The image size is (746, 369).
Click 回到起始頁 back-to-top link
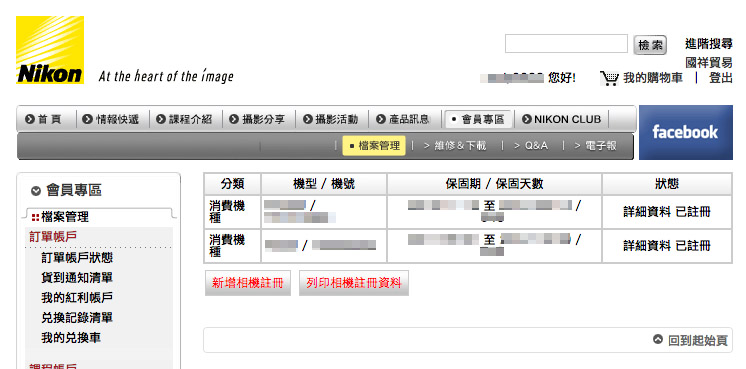tap(698, 340)
